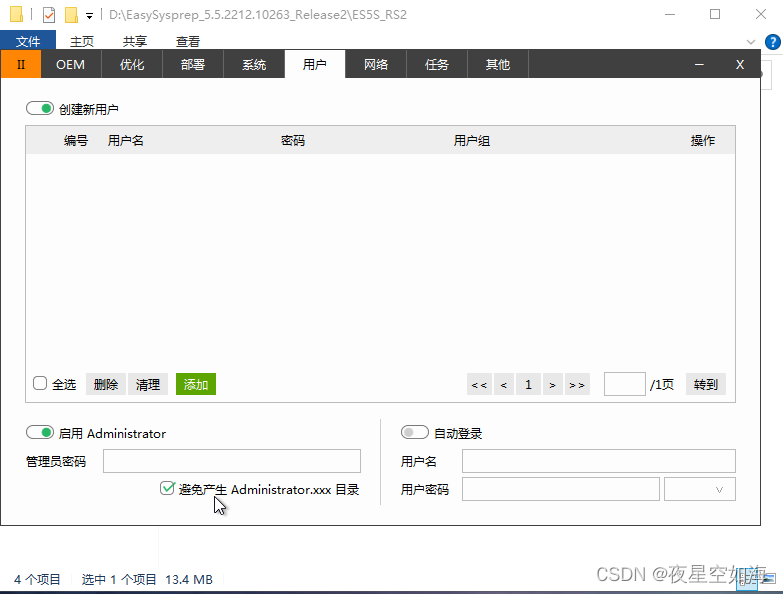Click page number 1 button

click(528, 384)
